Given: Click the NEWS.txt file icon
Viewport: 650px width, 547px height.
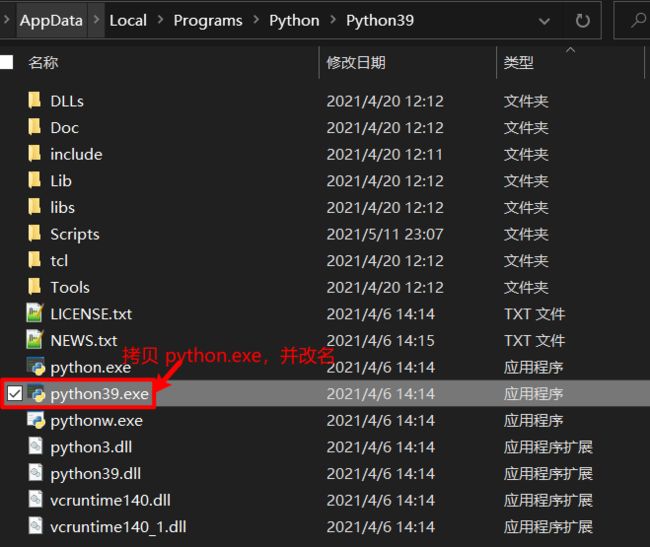Looking at the screenshot, I should coord(35,340).
